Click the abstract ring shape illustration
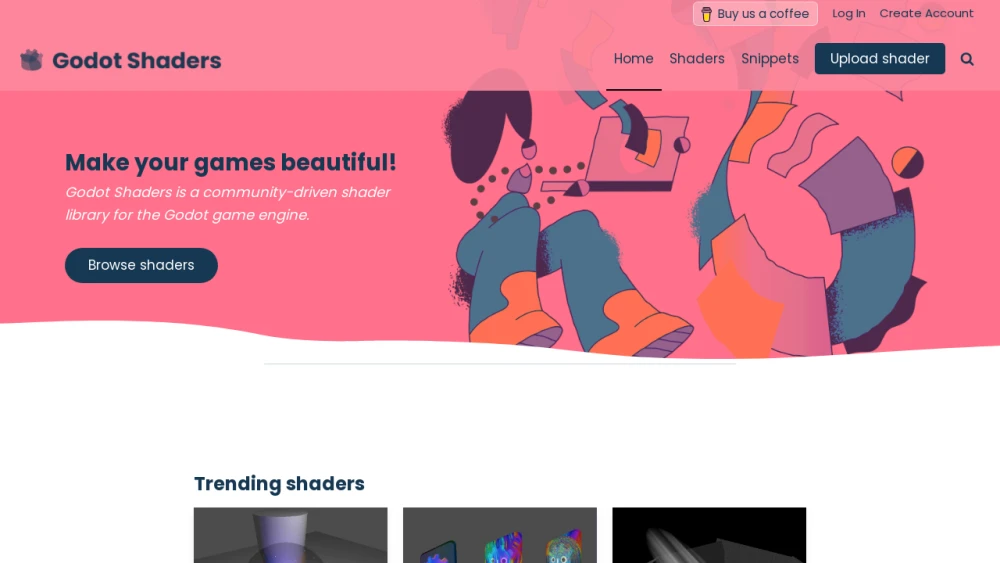The width and height of the screenshot is (1000, 563). pos(810,223)
